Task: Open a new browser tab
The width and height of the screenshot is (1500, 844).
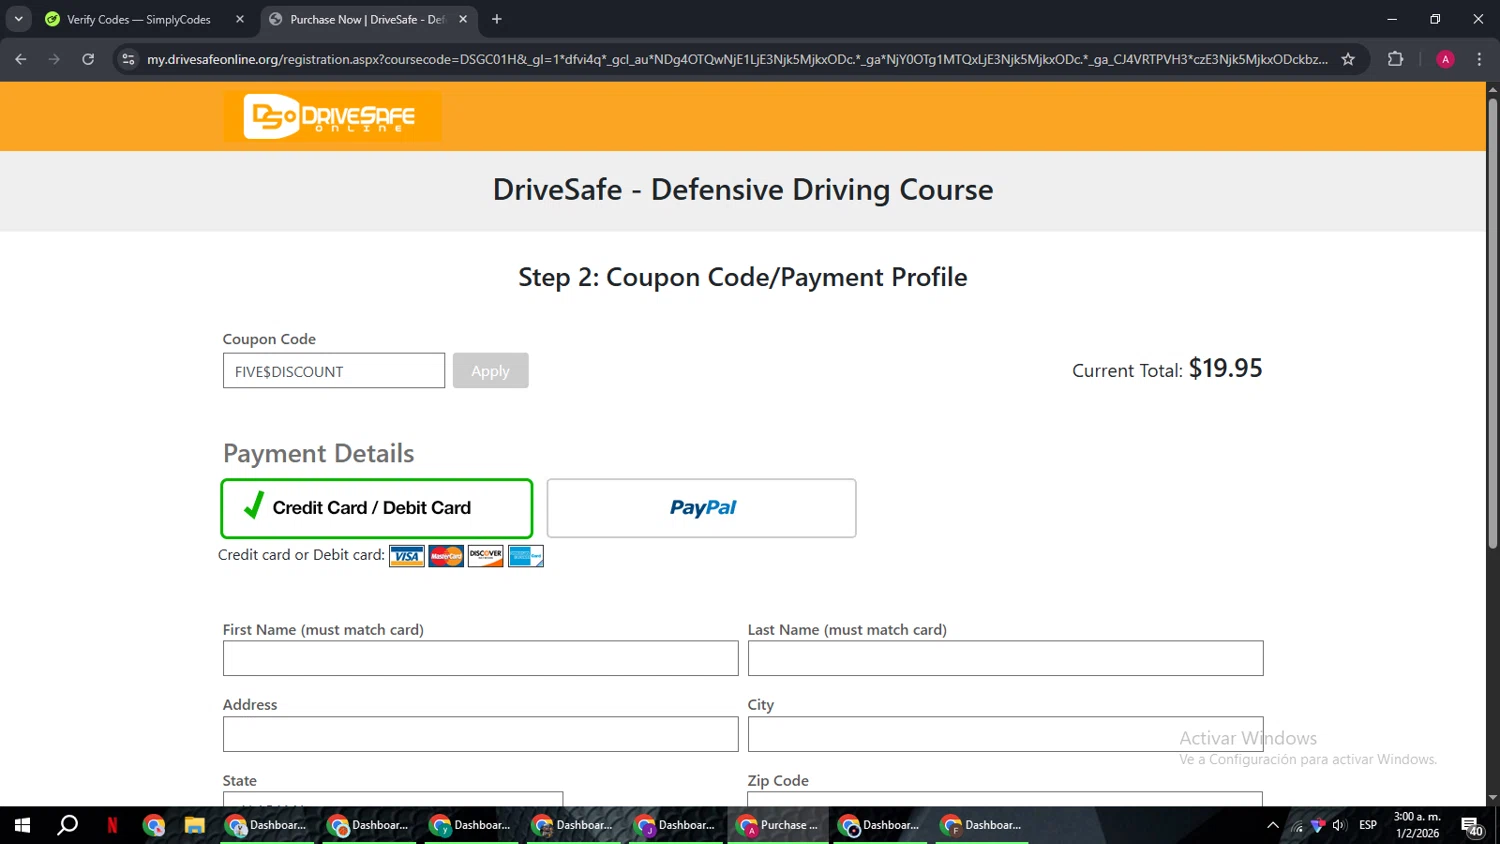Action: [x=497, y=19]
